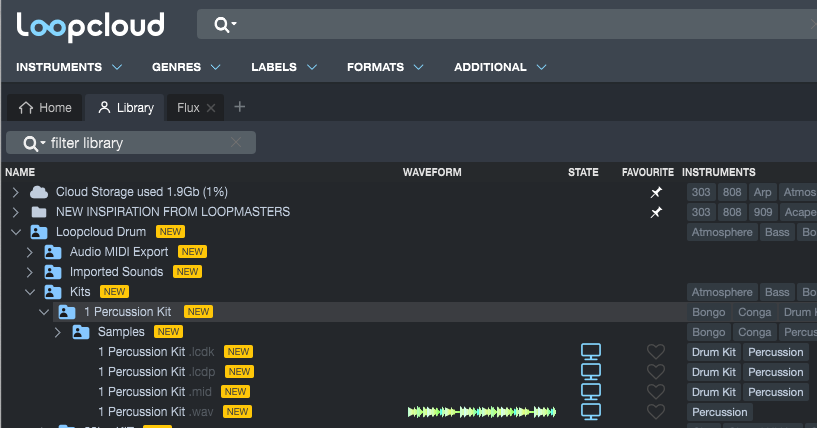
Task: Click the state monitor icon for .mid file
Action: (x=591, y=392)
